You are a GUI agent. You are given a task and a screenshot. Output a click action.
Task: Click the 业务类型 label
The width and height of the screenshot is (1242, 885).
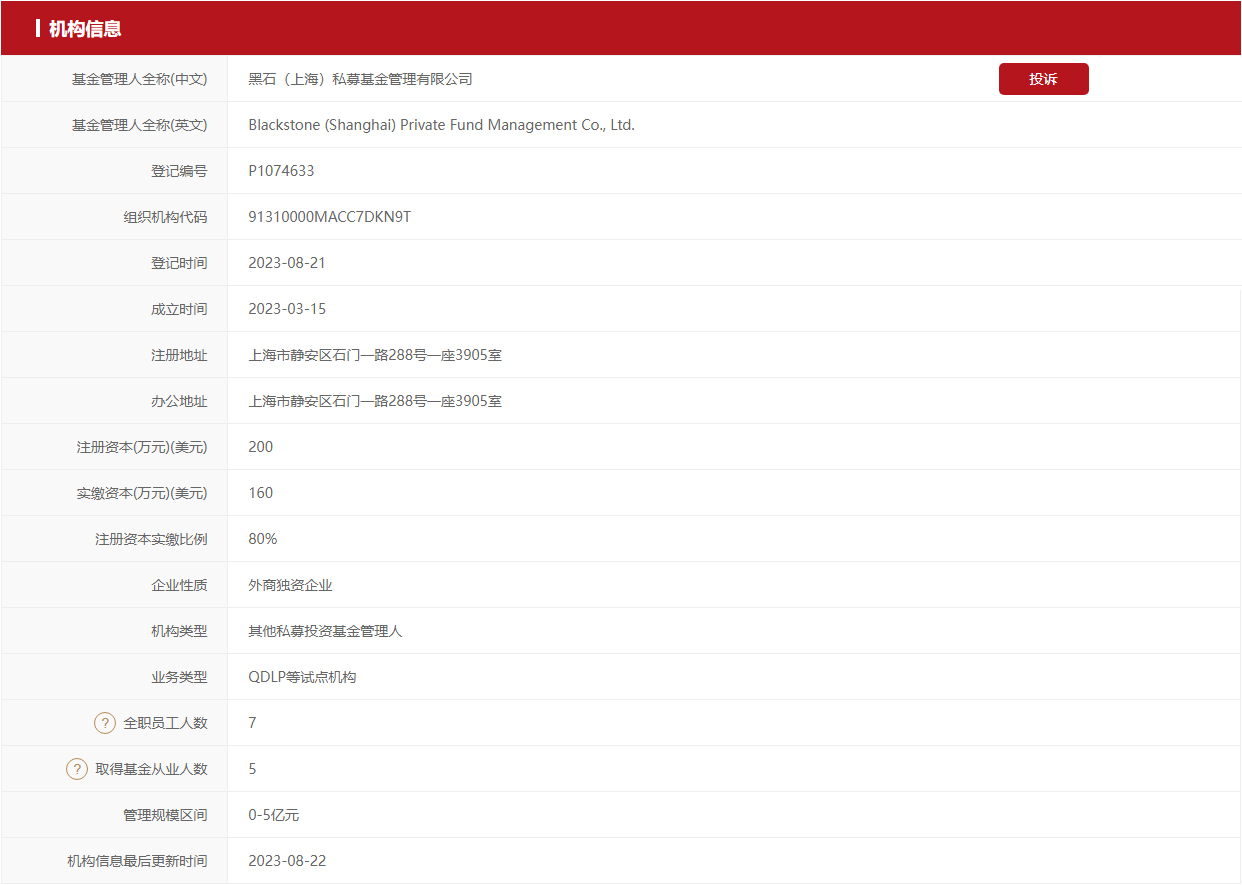pyautogui.click(x=180, y=677)
